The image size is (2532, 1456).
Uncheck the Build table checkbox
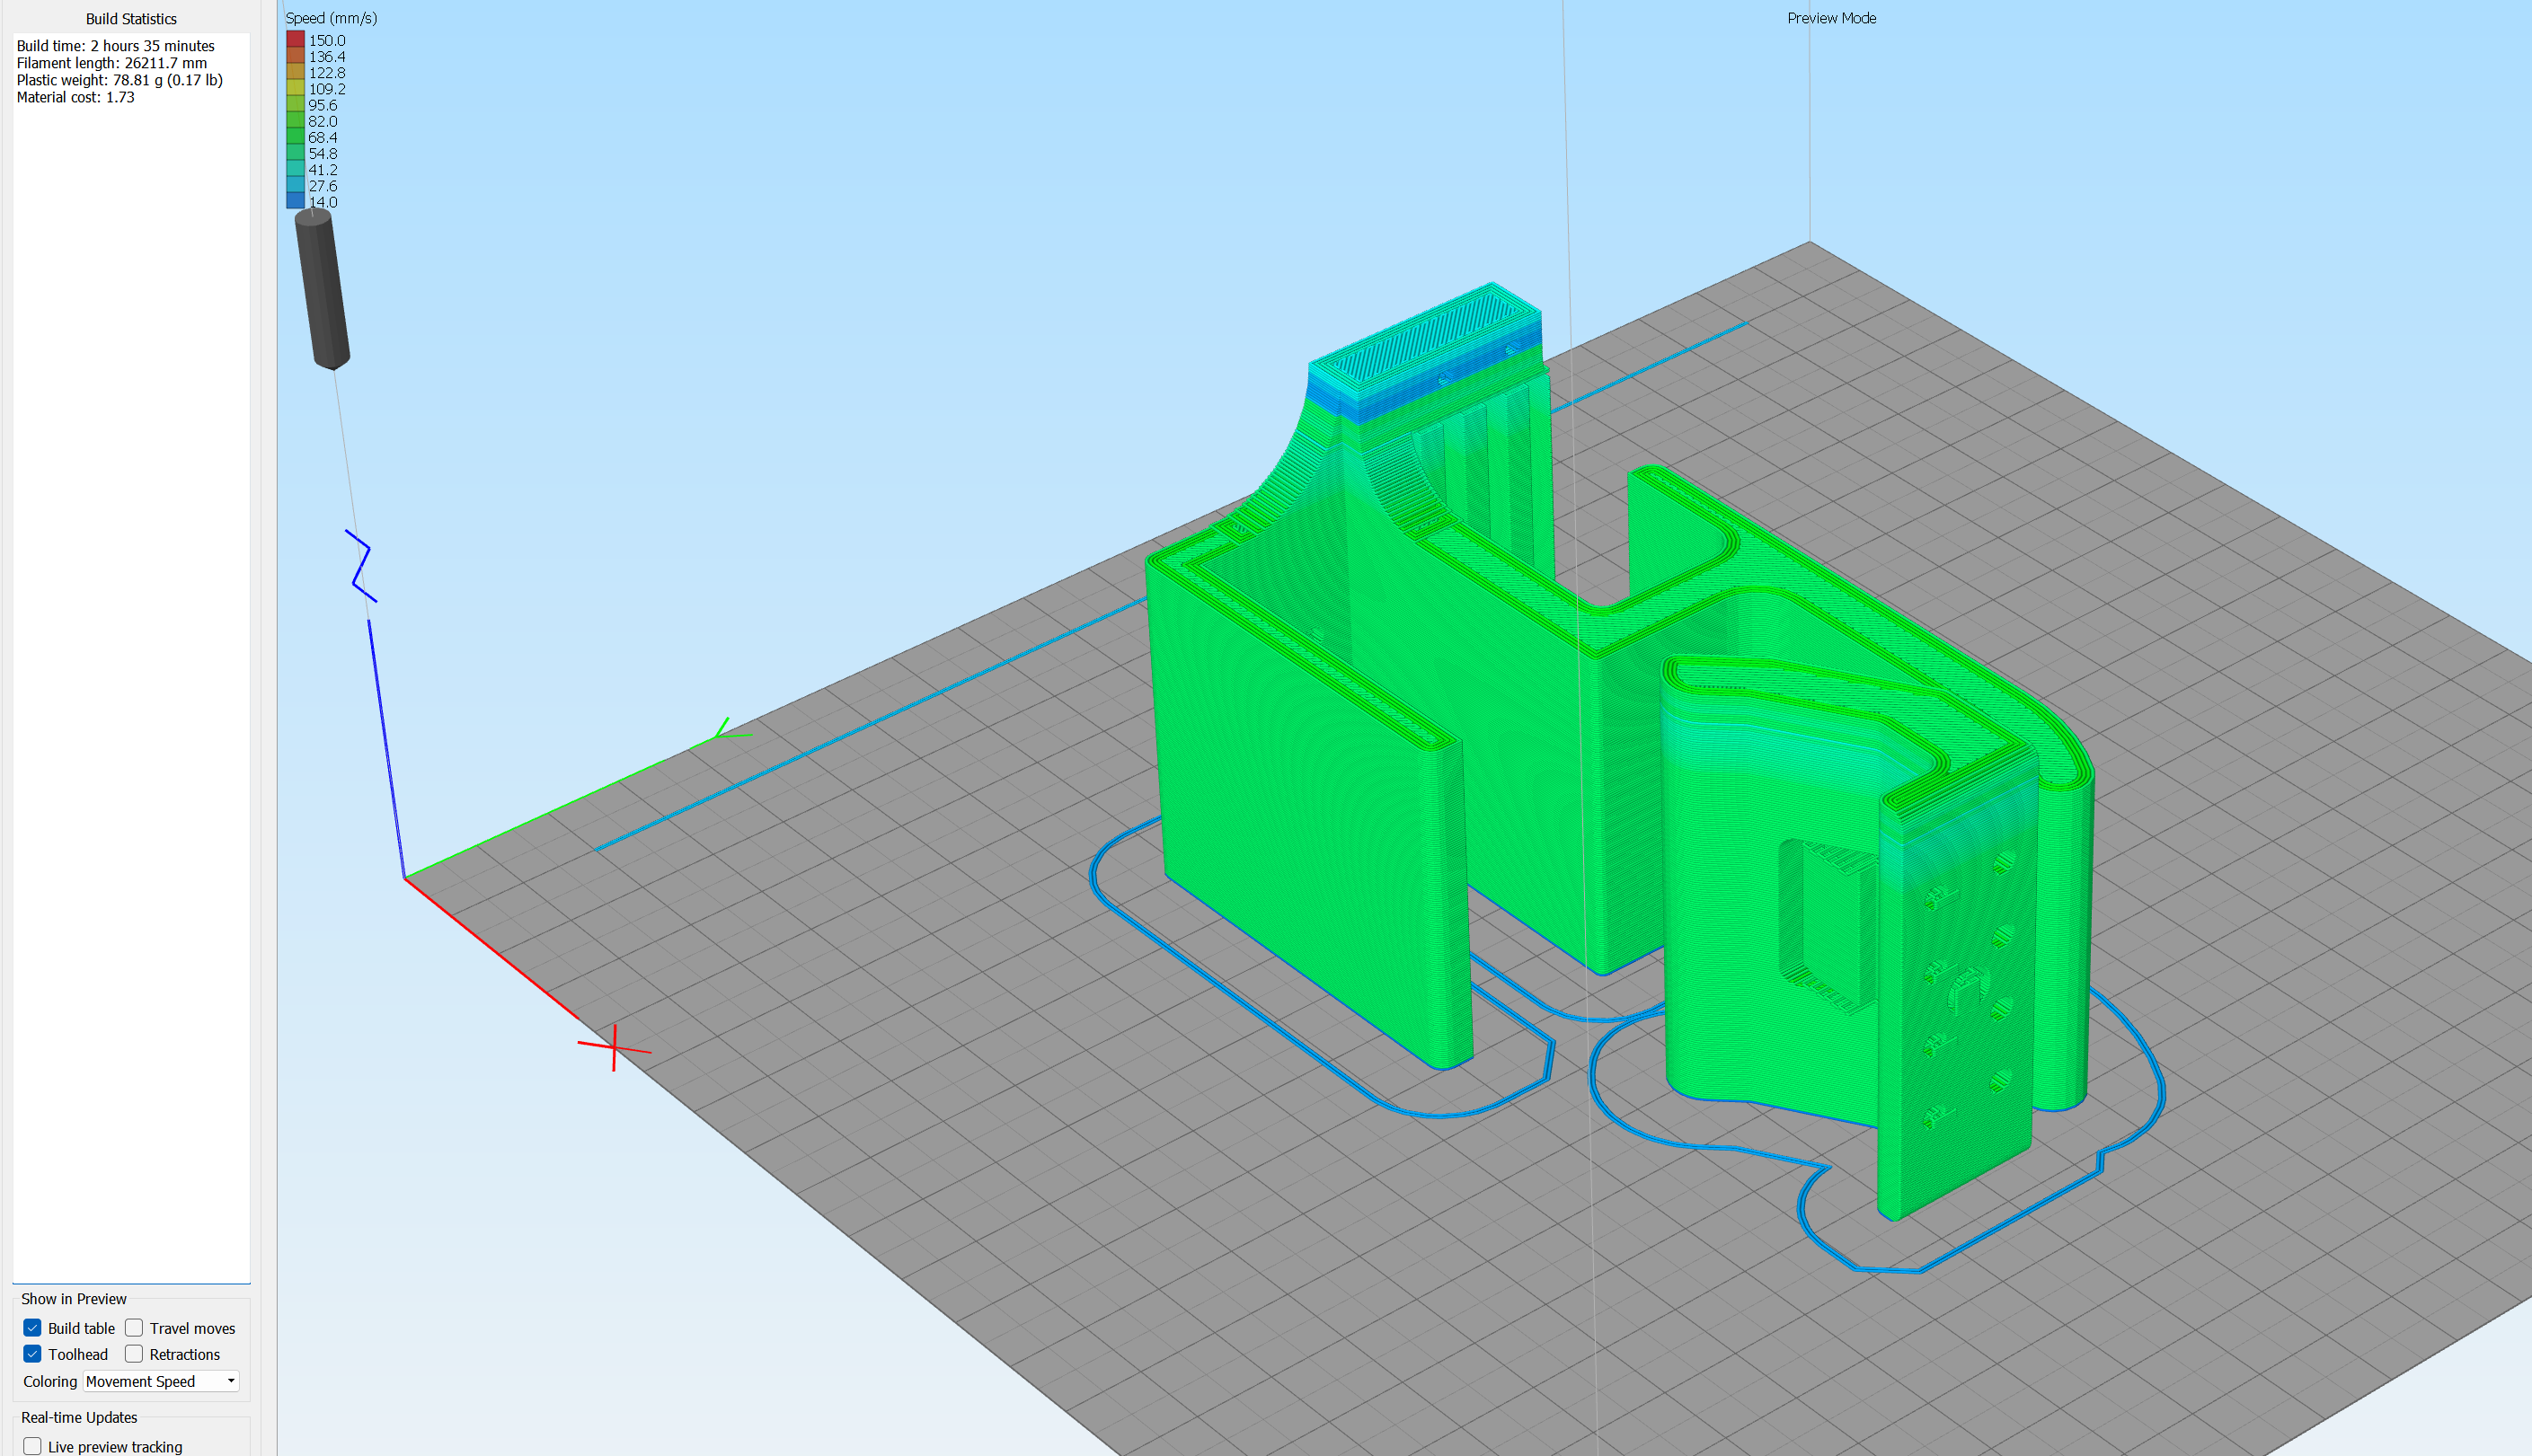point(32,1328)
